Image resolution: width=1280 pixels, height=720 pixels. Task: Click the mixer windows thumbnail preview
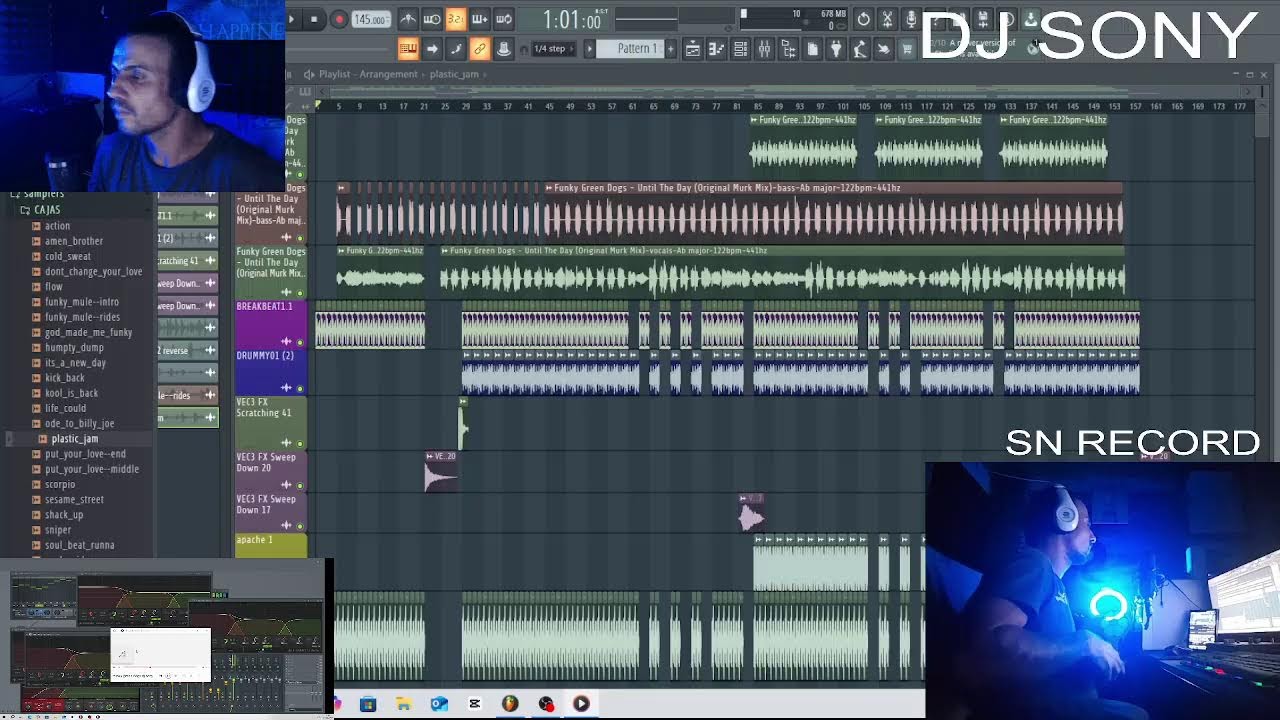(x=165, y=640)
